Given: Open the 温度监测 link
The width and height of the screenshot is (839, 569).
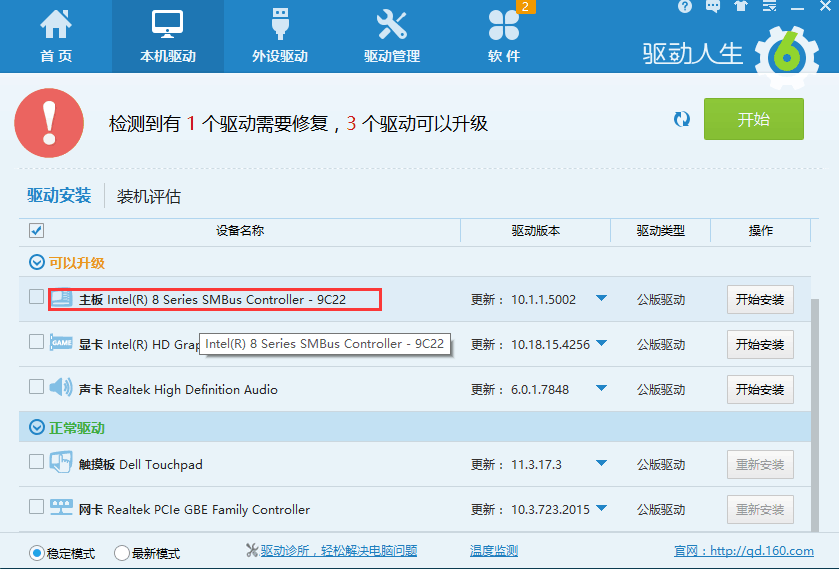Looking at the screenshot, I should tap(494, 551).
